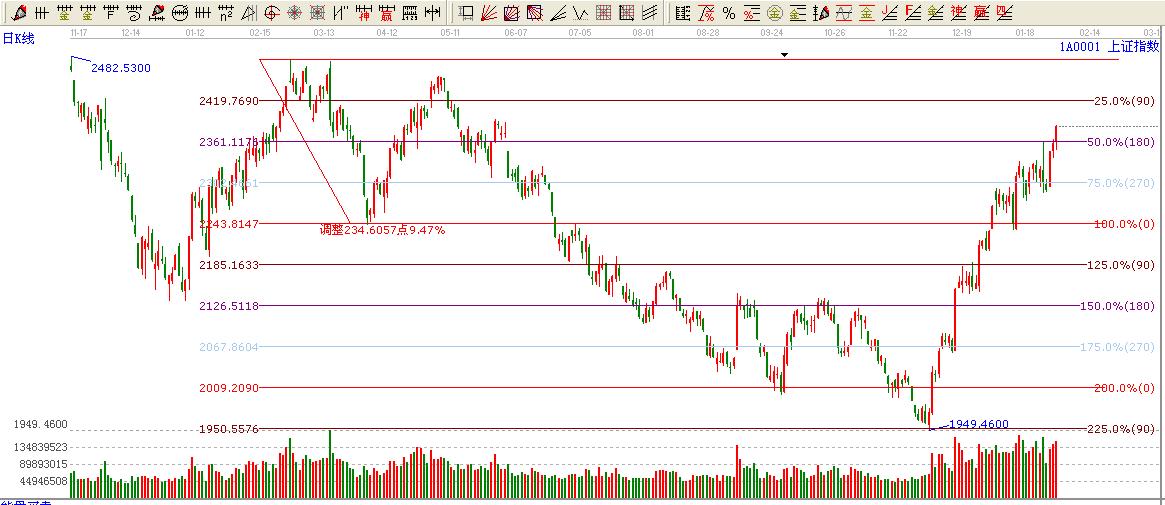Choose the n² period line tool
Viewport: 1165px width, 505px height.
pos(226,13)
